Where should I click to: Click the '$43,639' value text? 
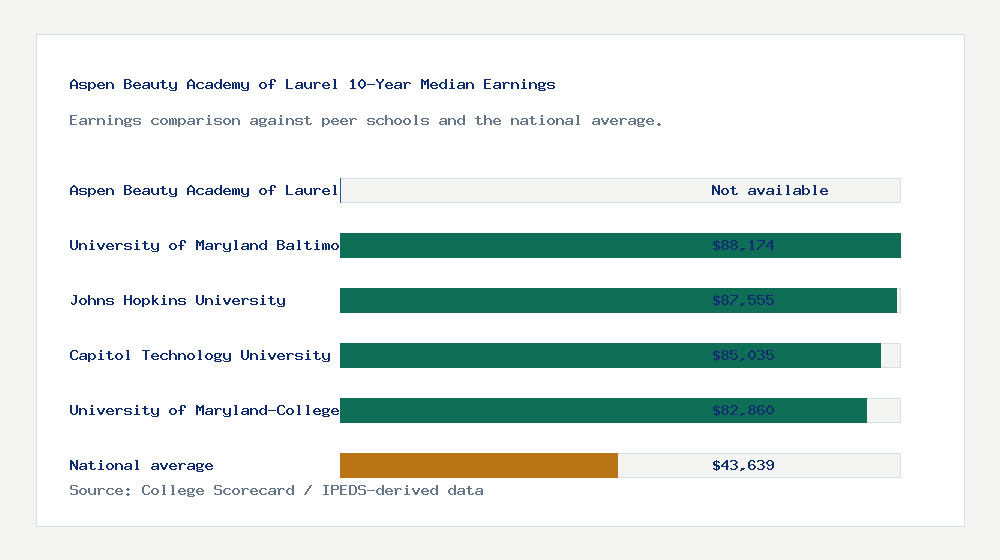point(743,466)
